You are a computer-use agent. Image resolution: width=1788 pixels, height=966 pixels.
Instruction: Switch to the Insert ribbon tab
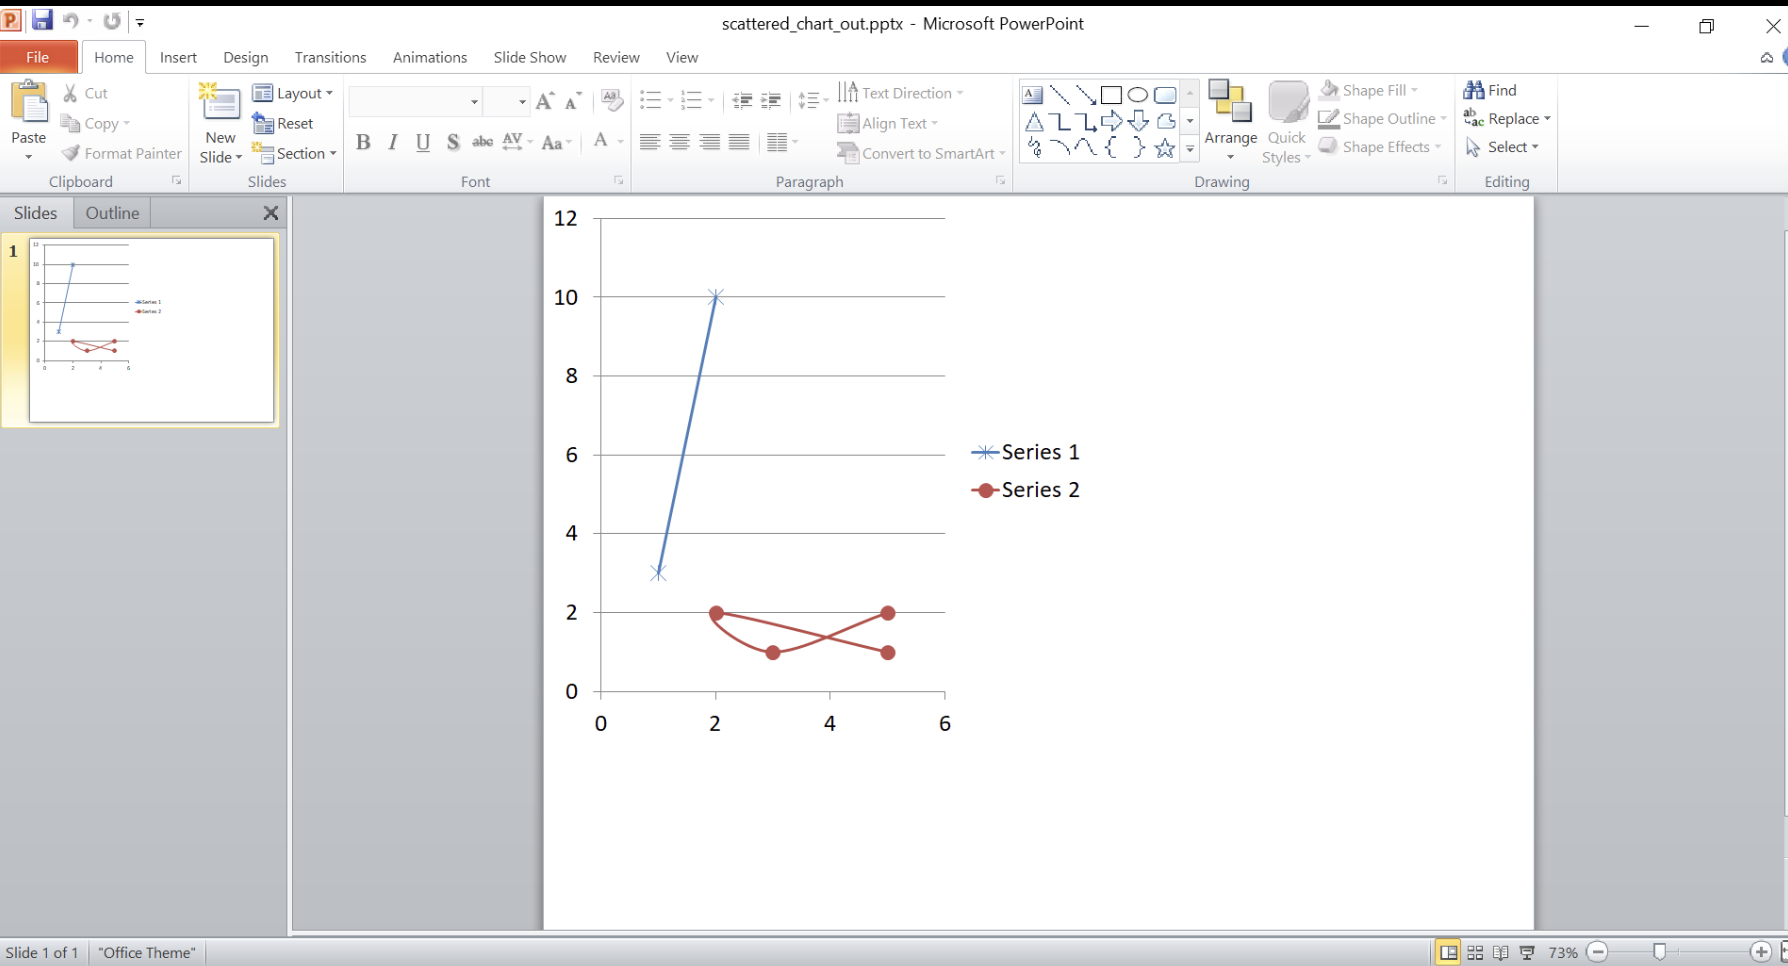tap(178, 57)
